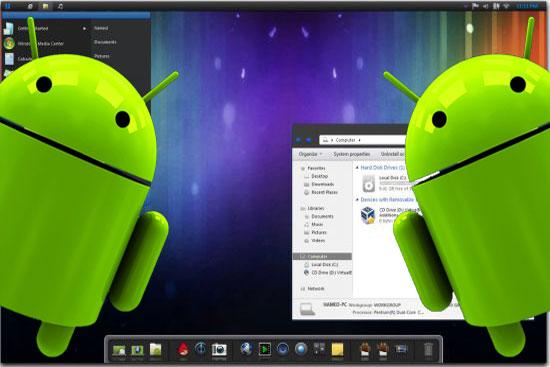
Task: Collapse Devices with Removable Storage group
Action: pyautogui.click(x=357, y=200)
